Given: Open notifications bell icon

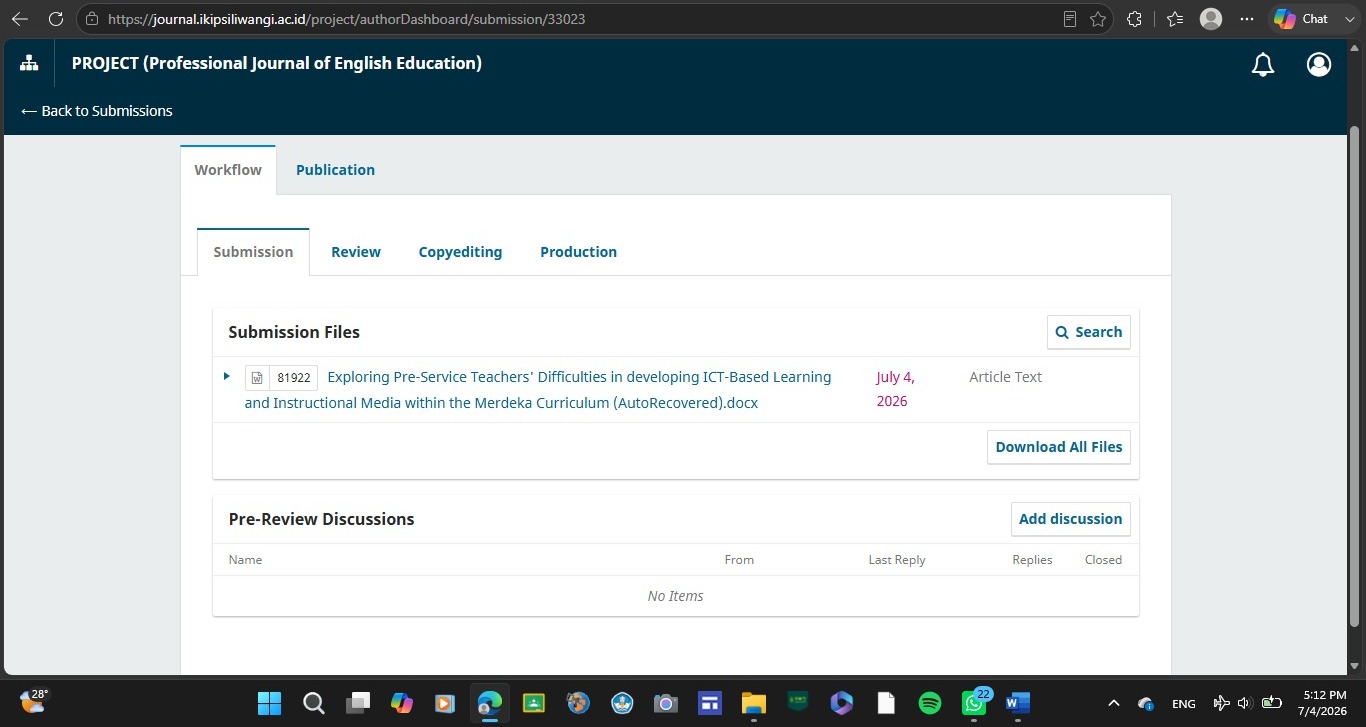Looking at the screenshot, I should click(x=1263, y=64).
